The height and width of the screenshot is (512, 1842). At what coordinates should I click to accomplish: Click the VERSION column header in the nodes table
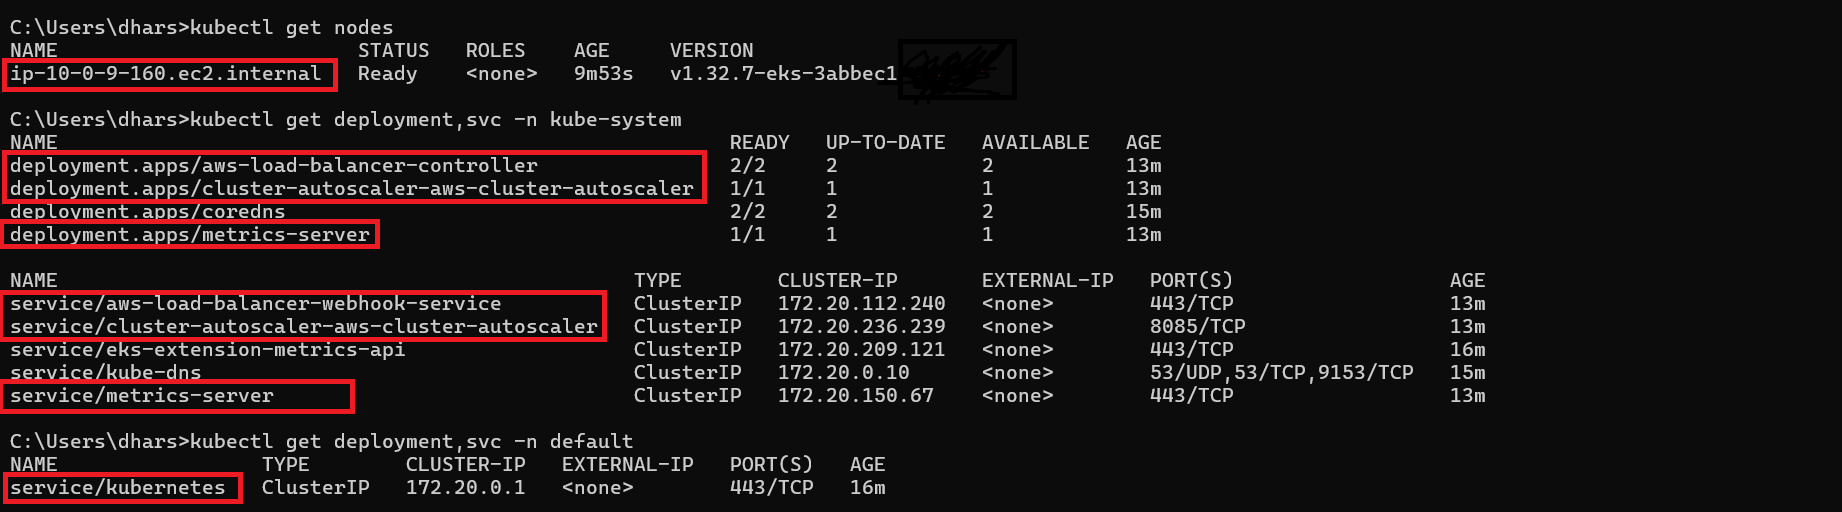tap(711, 51)
